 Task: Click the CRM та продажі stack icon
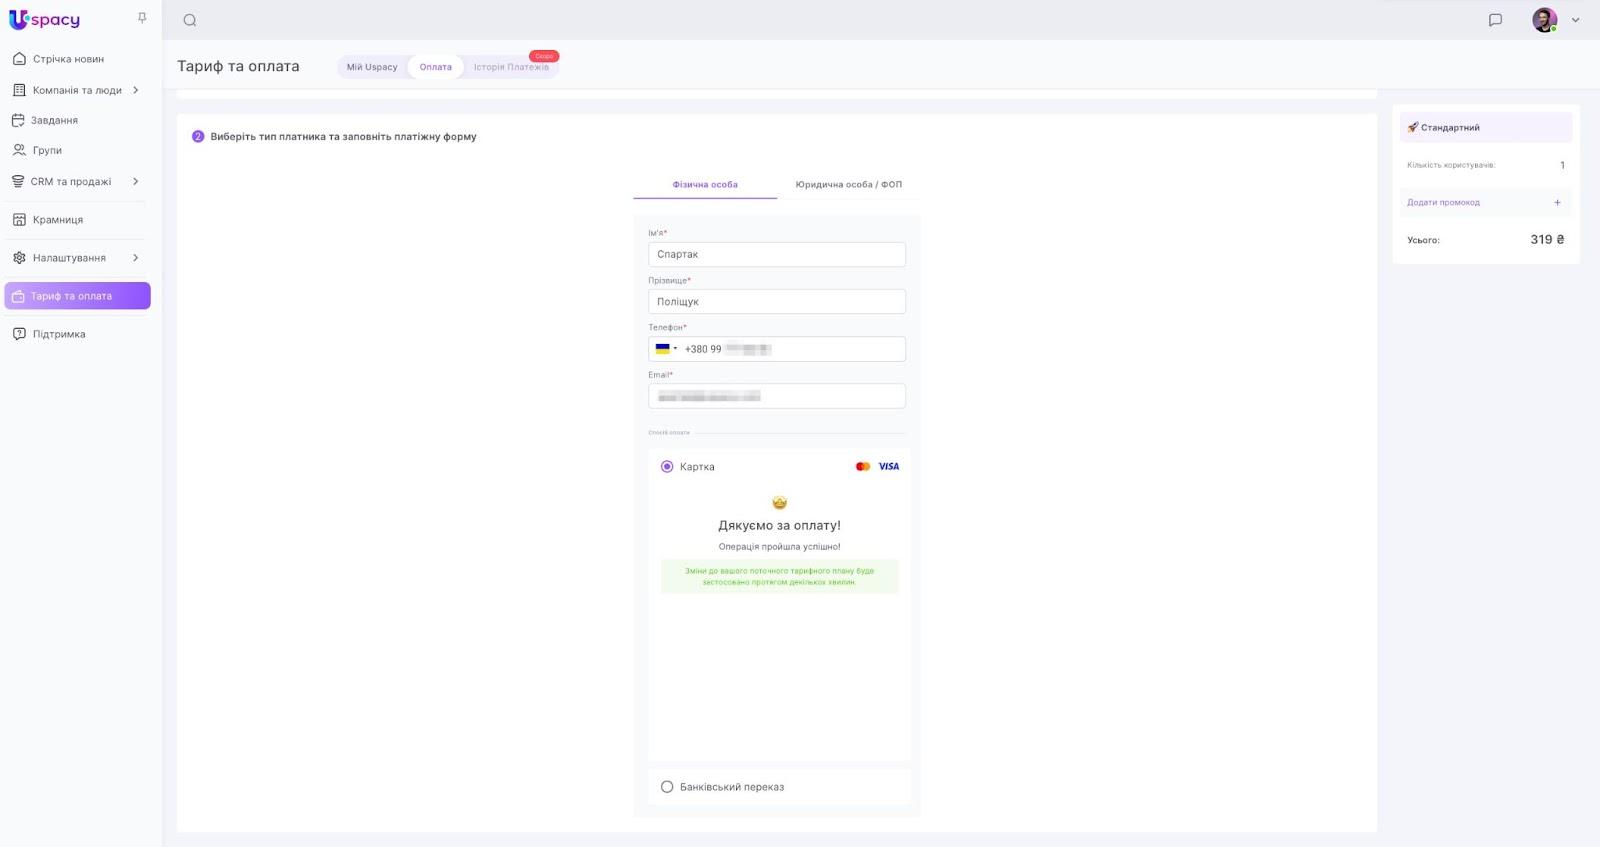[x=18, y=181]
